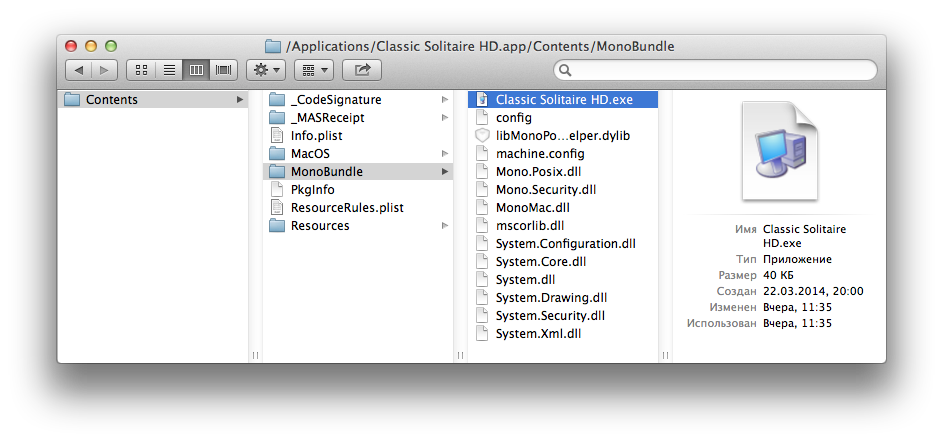The image size is (943, 442).
Task: Expand Contents using its arrow
Action: tap(240, 100)
